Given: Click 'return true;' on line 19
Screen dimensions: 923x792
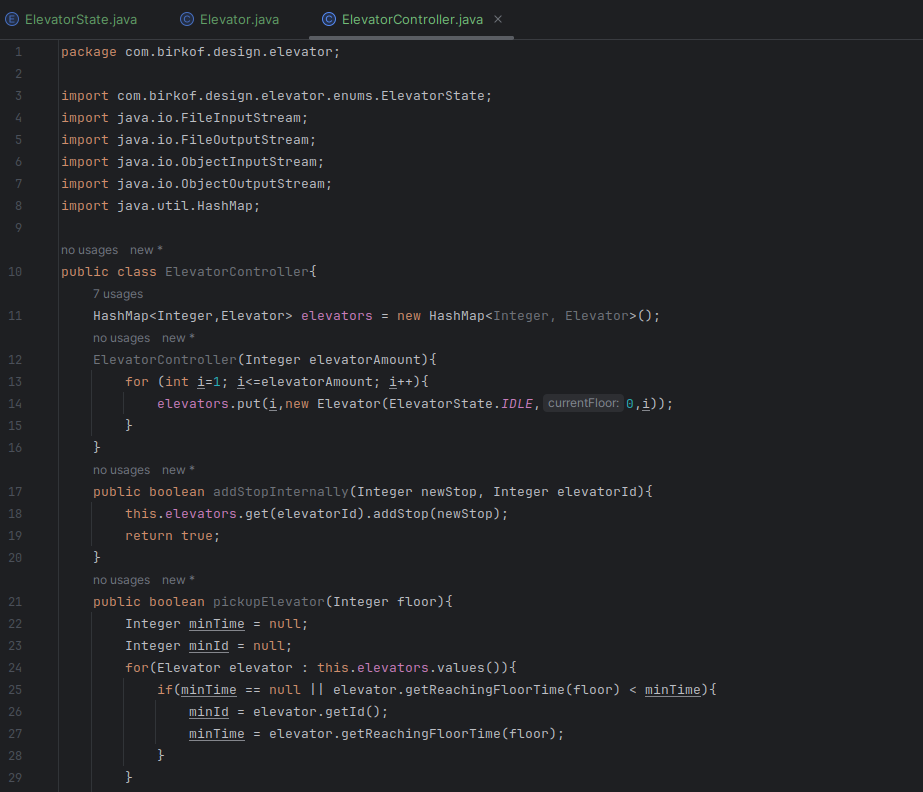Looking at the screenshot, I should tap(172, 536).
